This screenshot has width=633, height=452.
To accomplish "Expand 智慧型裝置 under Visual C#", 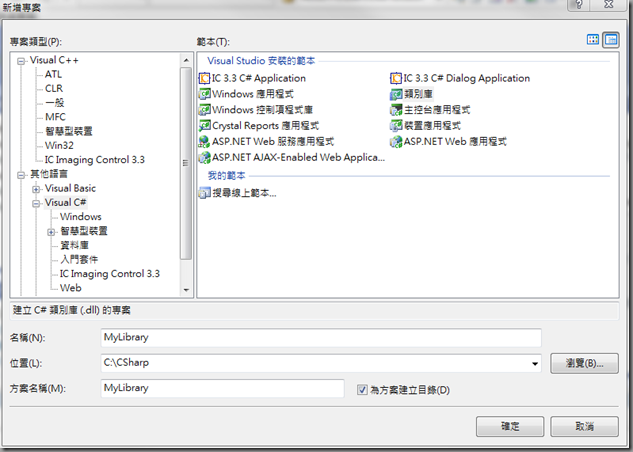I will click(51, 232).
